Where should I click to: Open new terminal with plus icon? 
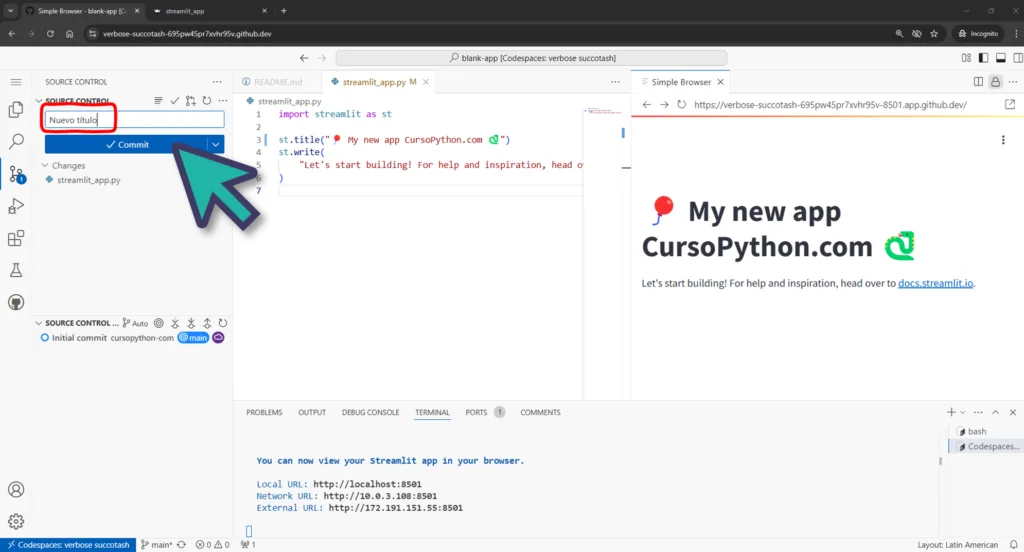click(951, 412)
